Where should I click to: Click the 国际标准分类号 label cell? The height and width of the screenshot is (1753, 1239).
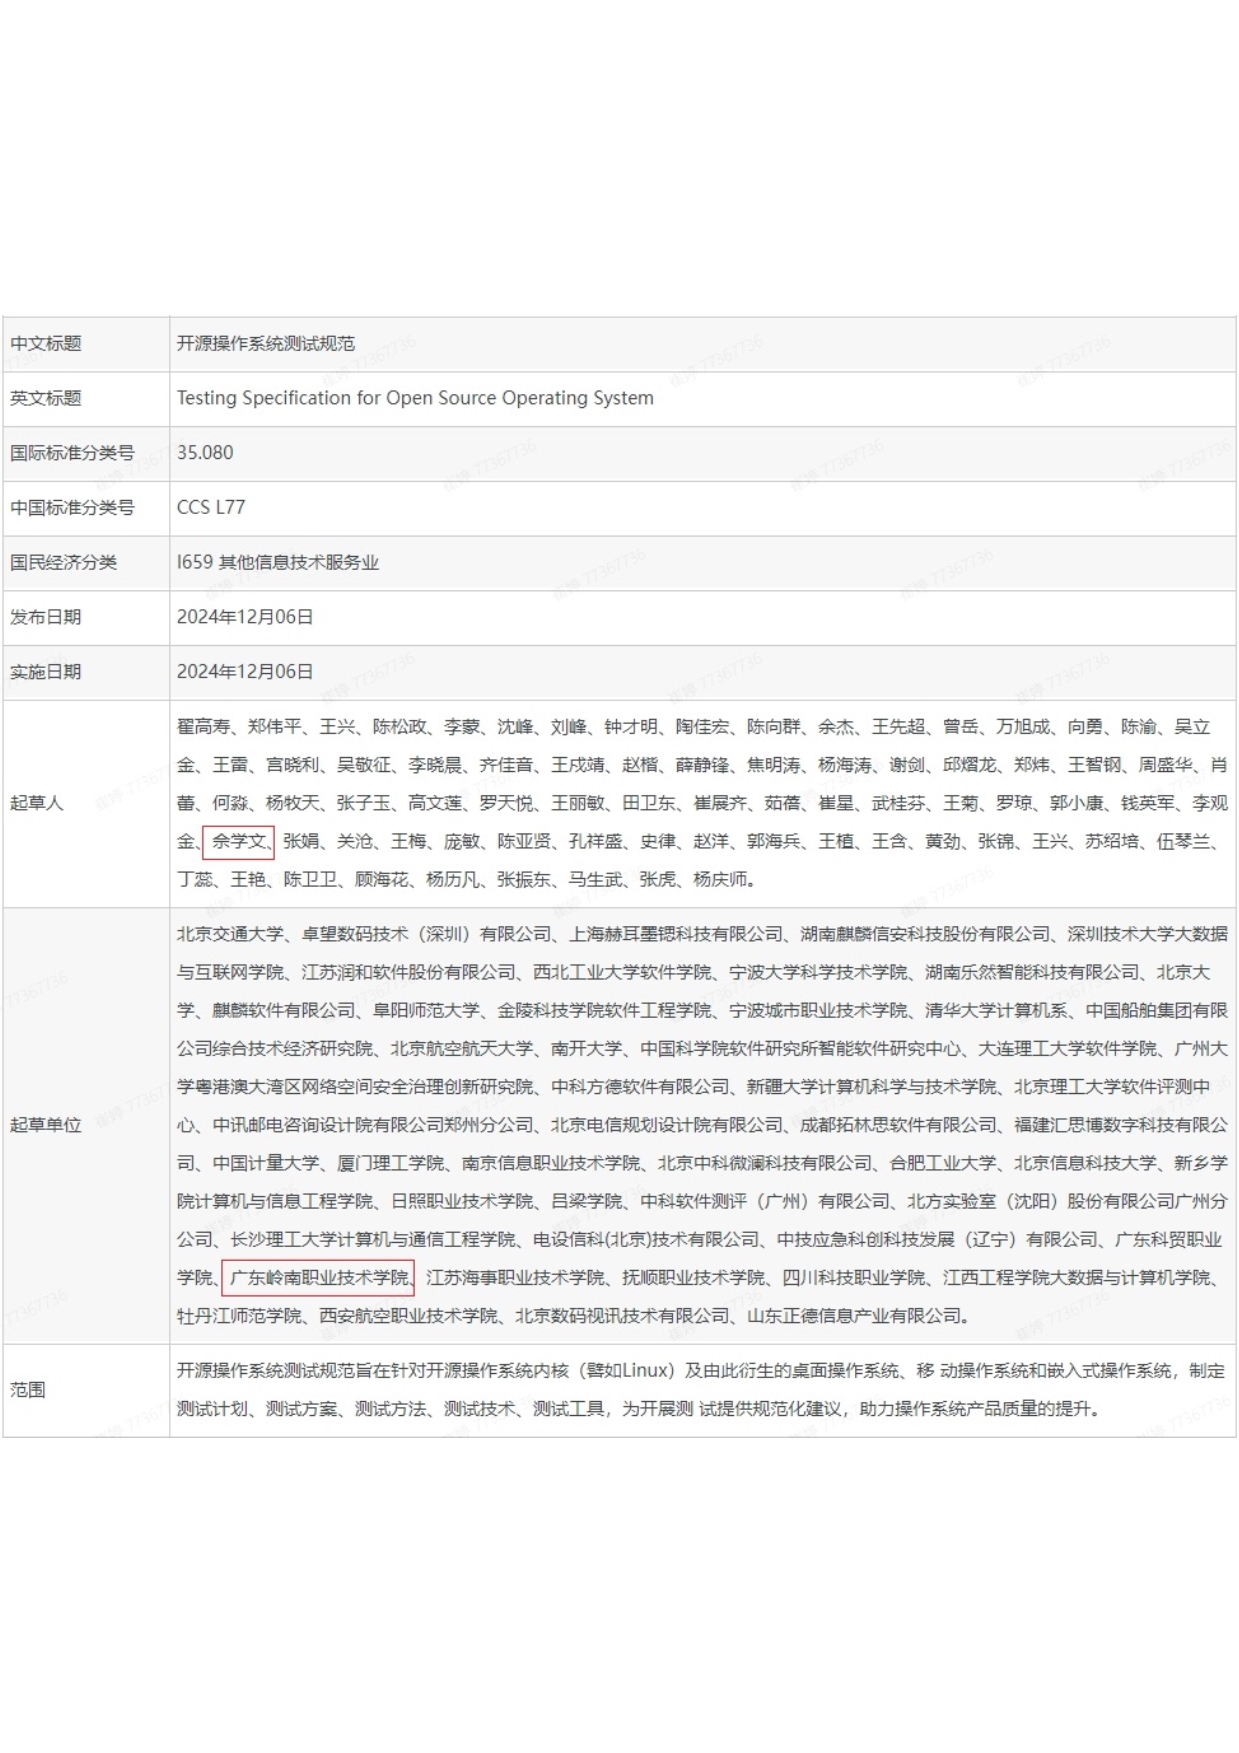click(72, 453)
